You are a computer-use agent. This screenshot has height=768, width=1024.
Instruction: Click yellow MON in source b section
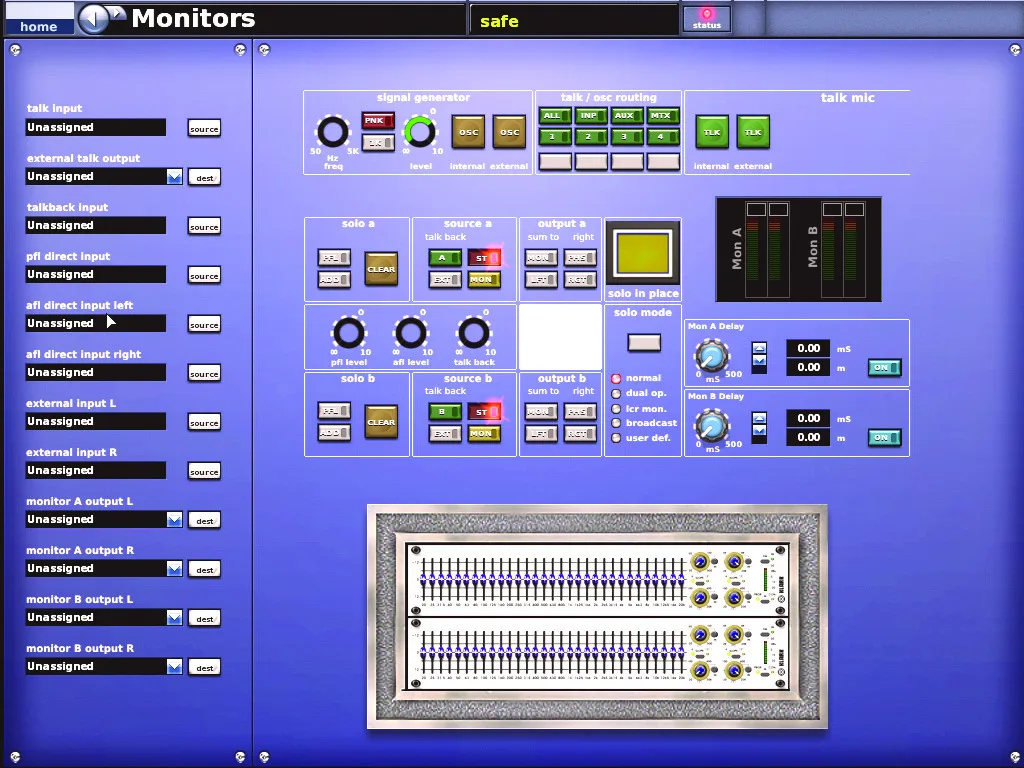tap(484, 434)
